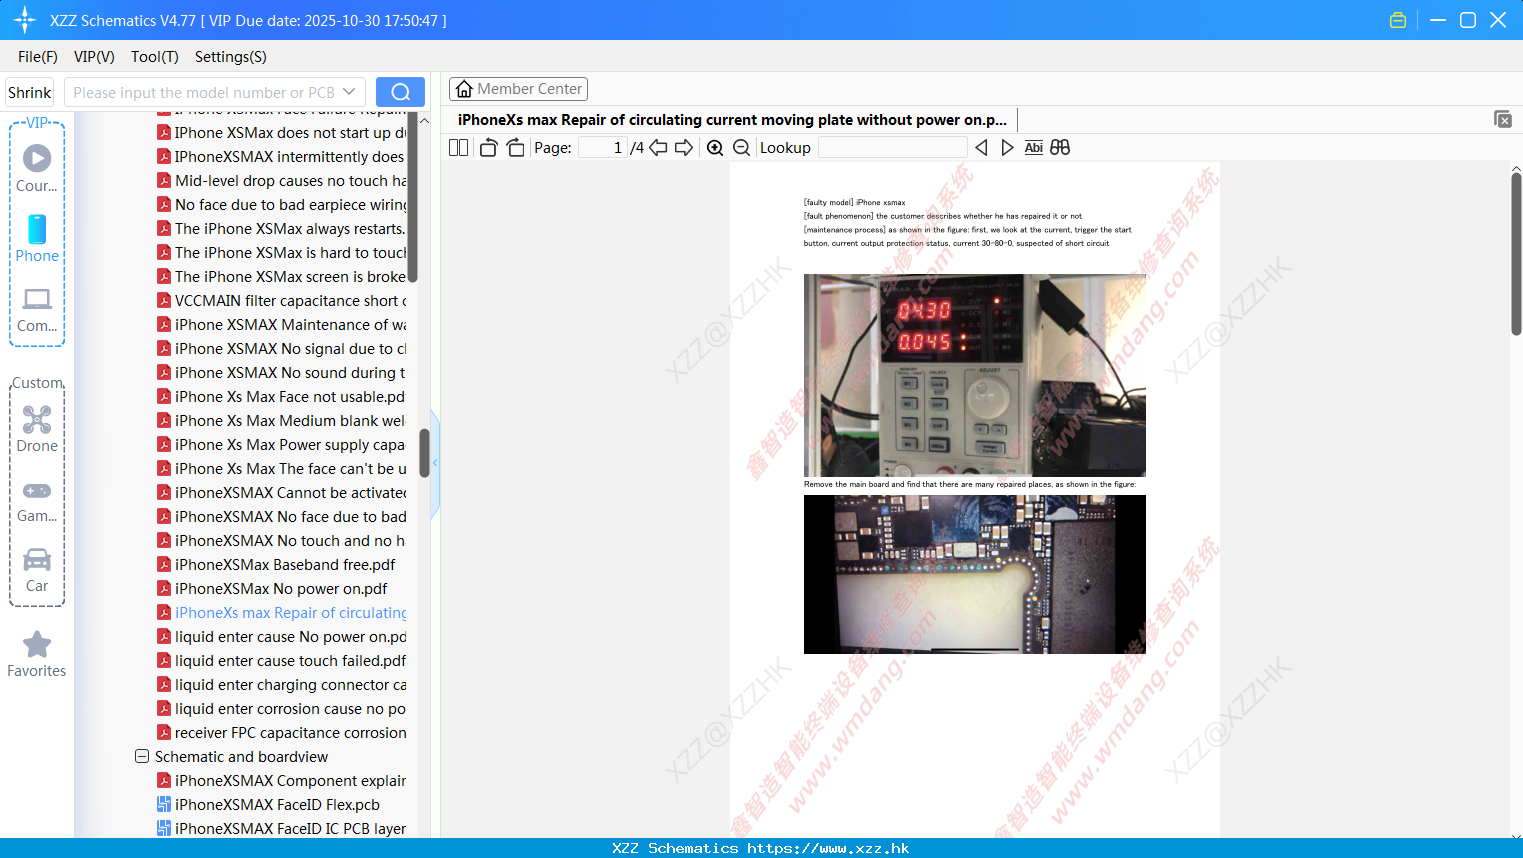Open the Courses sidebar icon

[x=37, y=168]
